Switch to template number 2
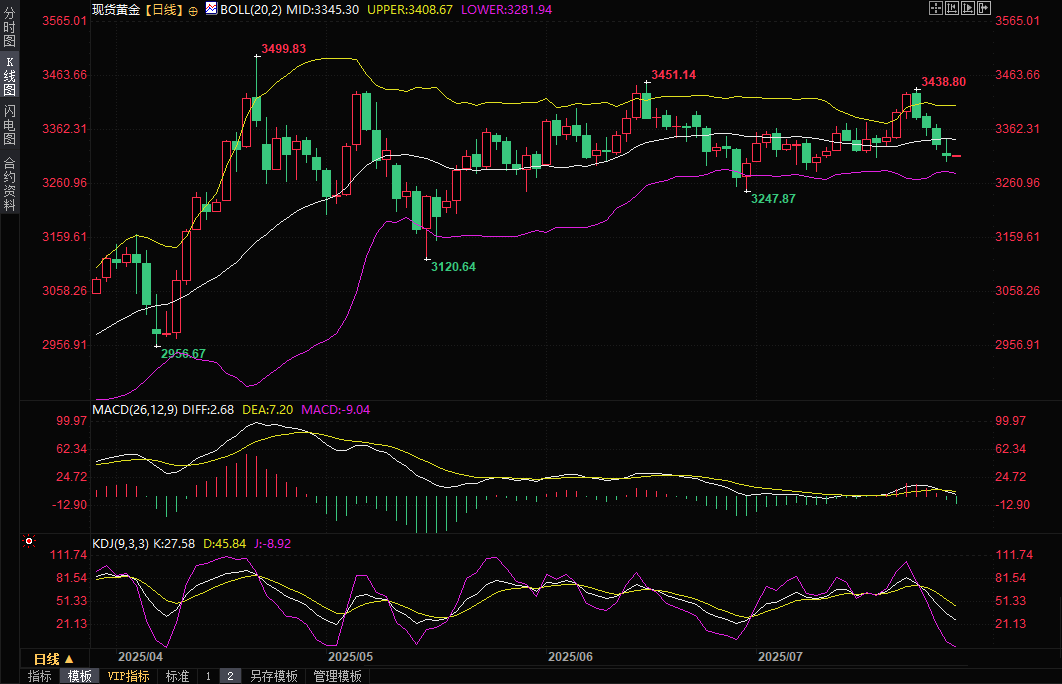Viewport: 1062px width, 684px height. tap(230, 676)
